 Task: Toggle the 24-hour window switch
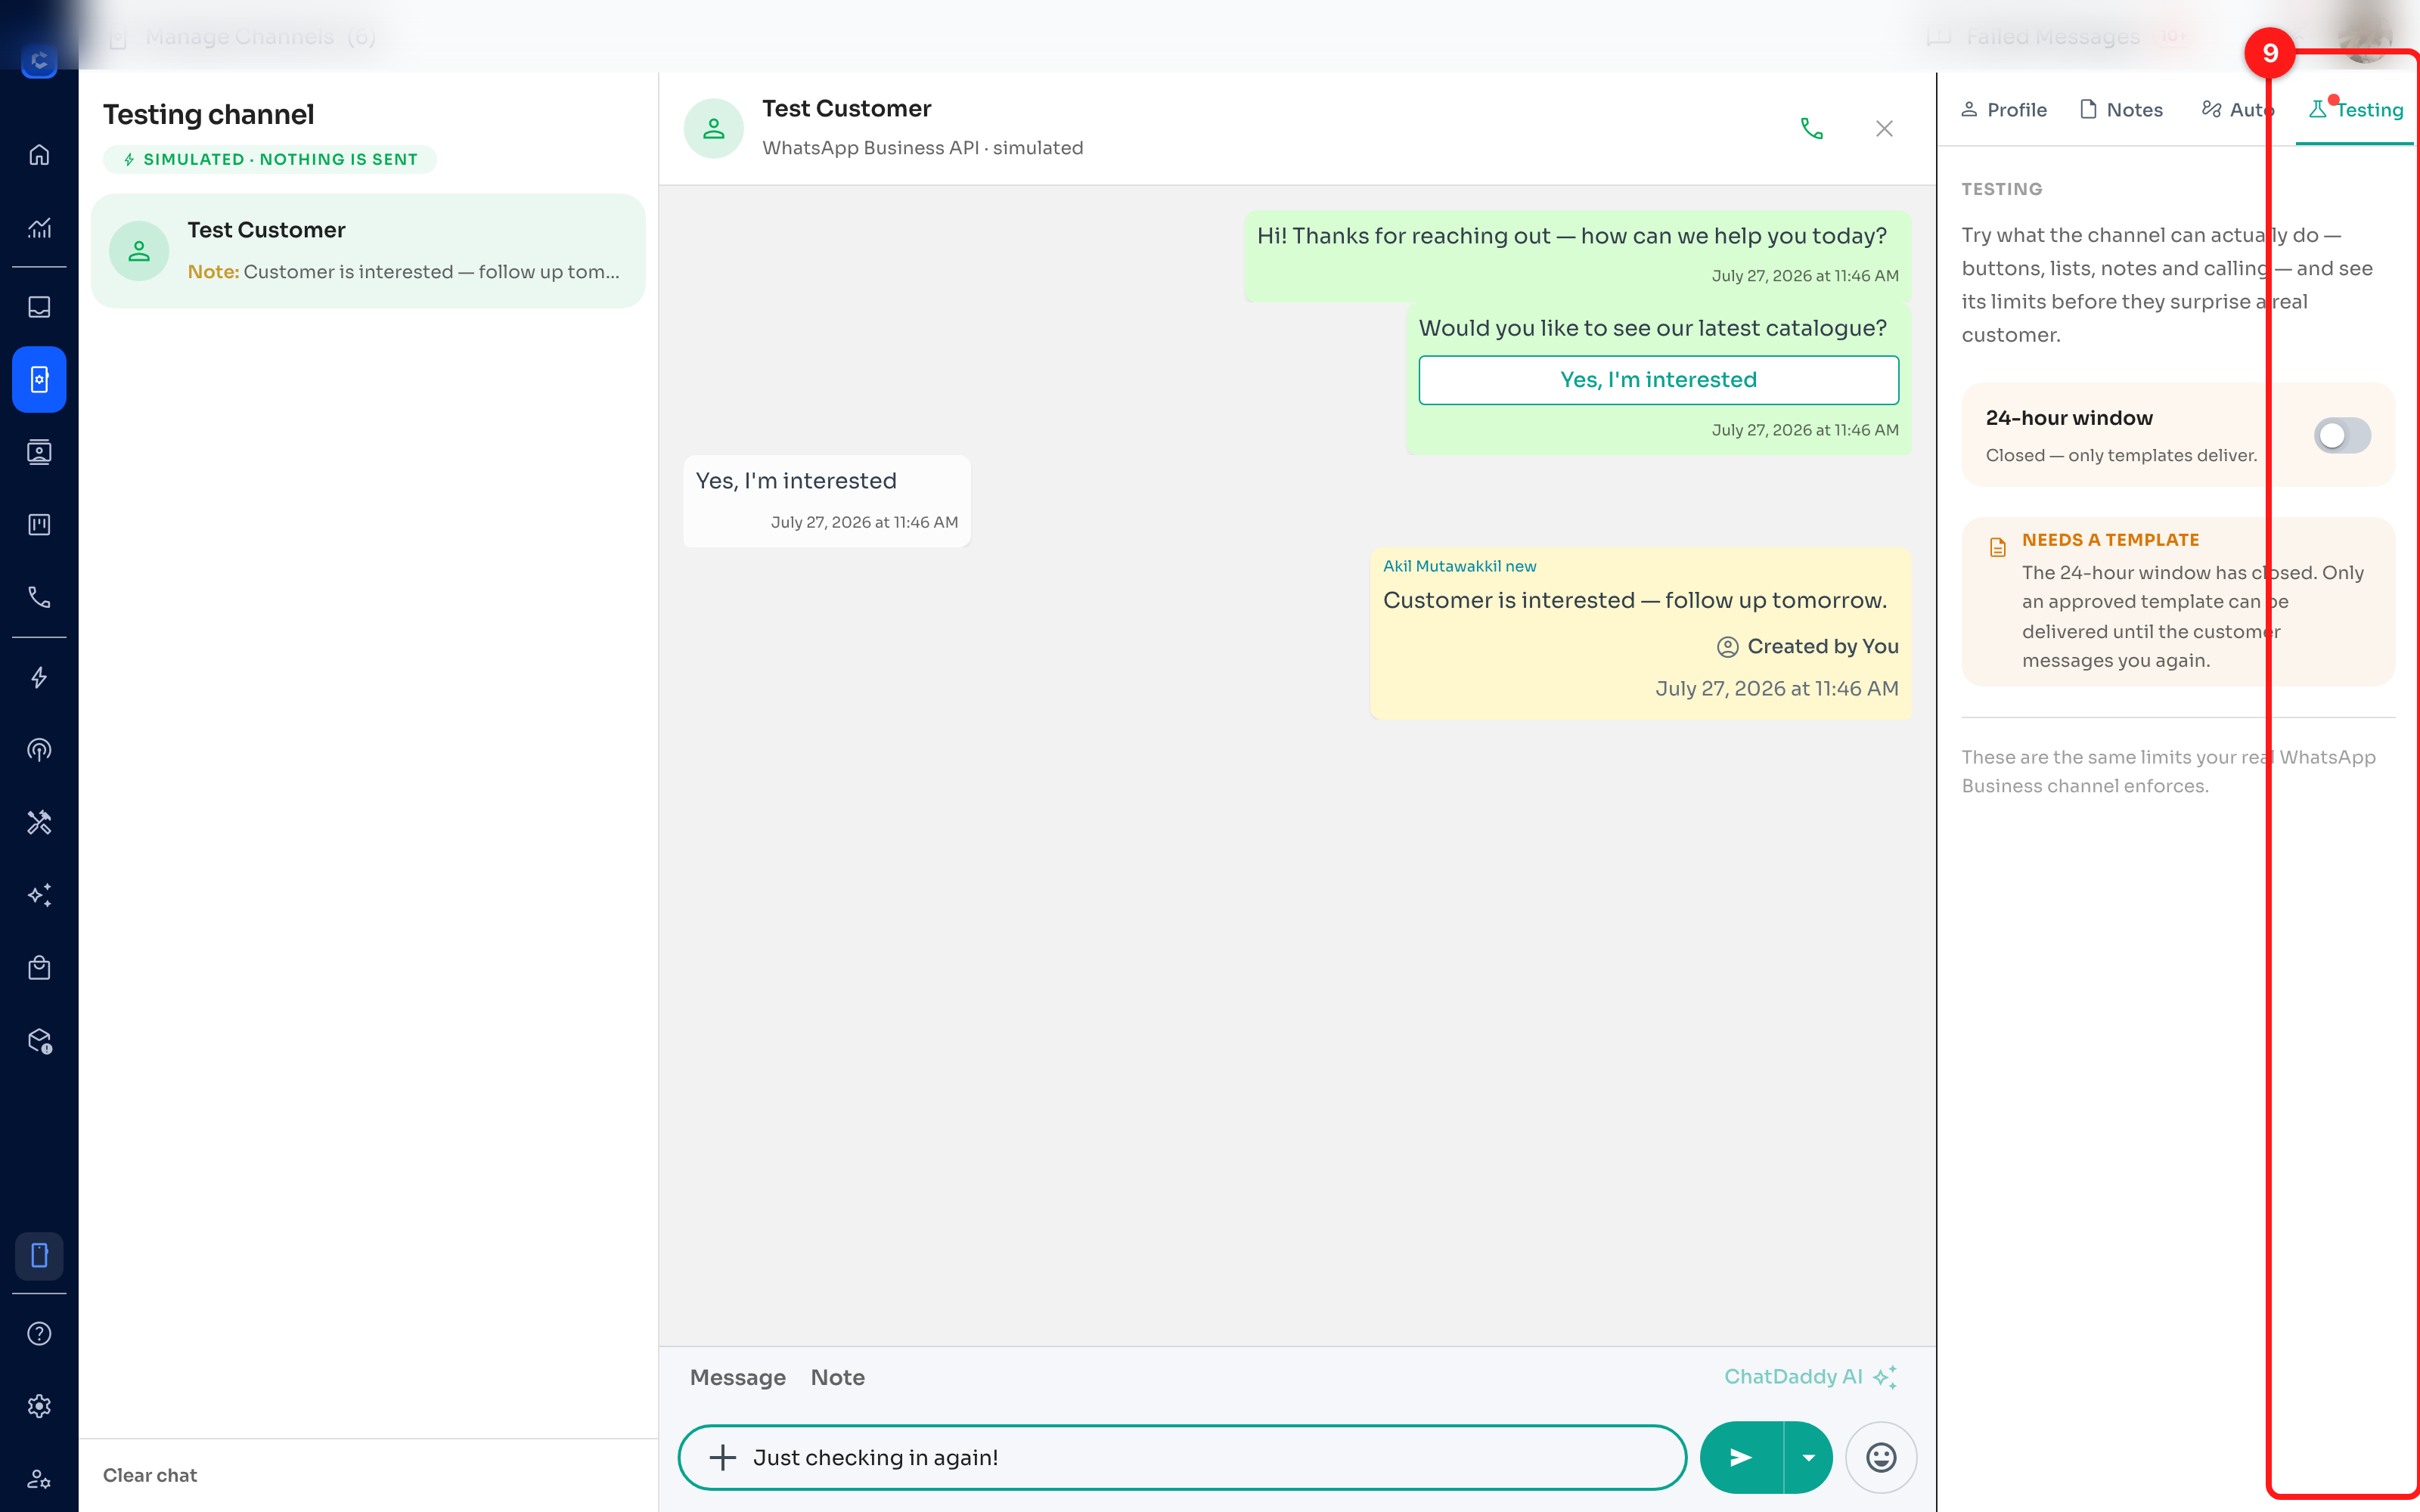point(2342,435)
